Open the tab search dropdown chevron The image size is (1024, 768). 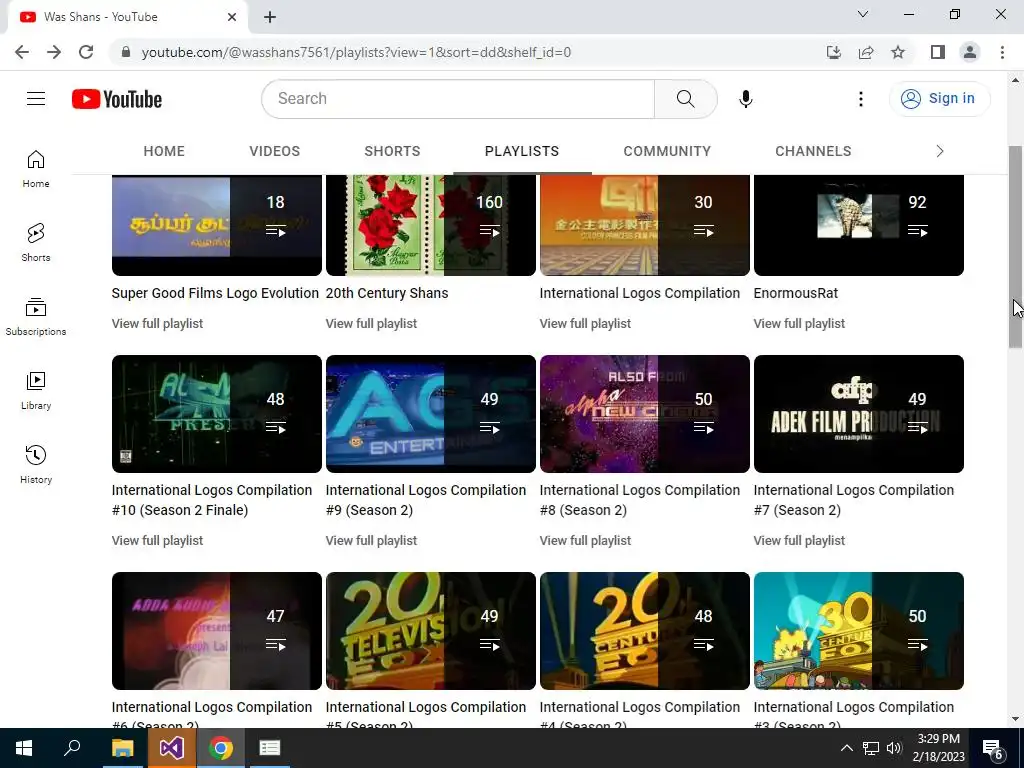863,14
